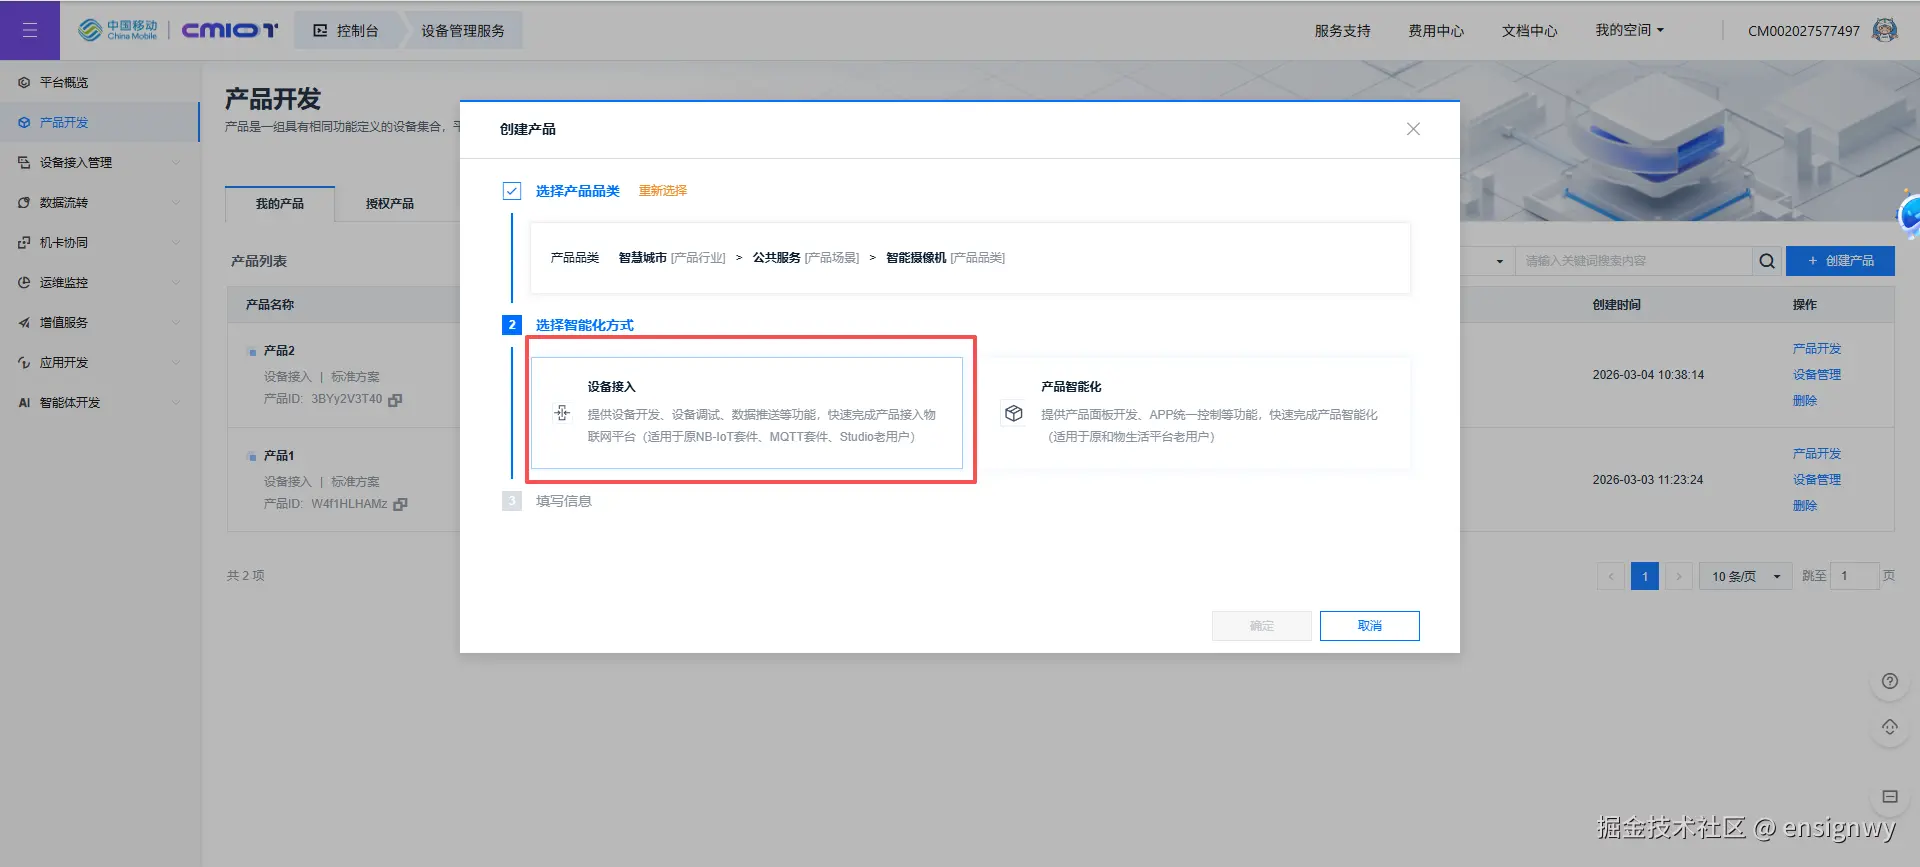Select the 设备接入 option card
The image size is (1920, 867).
coord(747,412)
